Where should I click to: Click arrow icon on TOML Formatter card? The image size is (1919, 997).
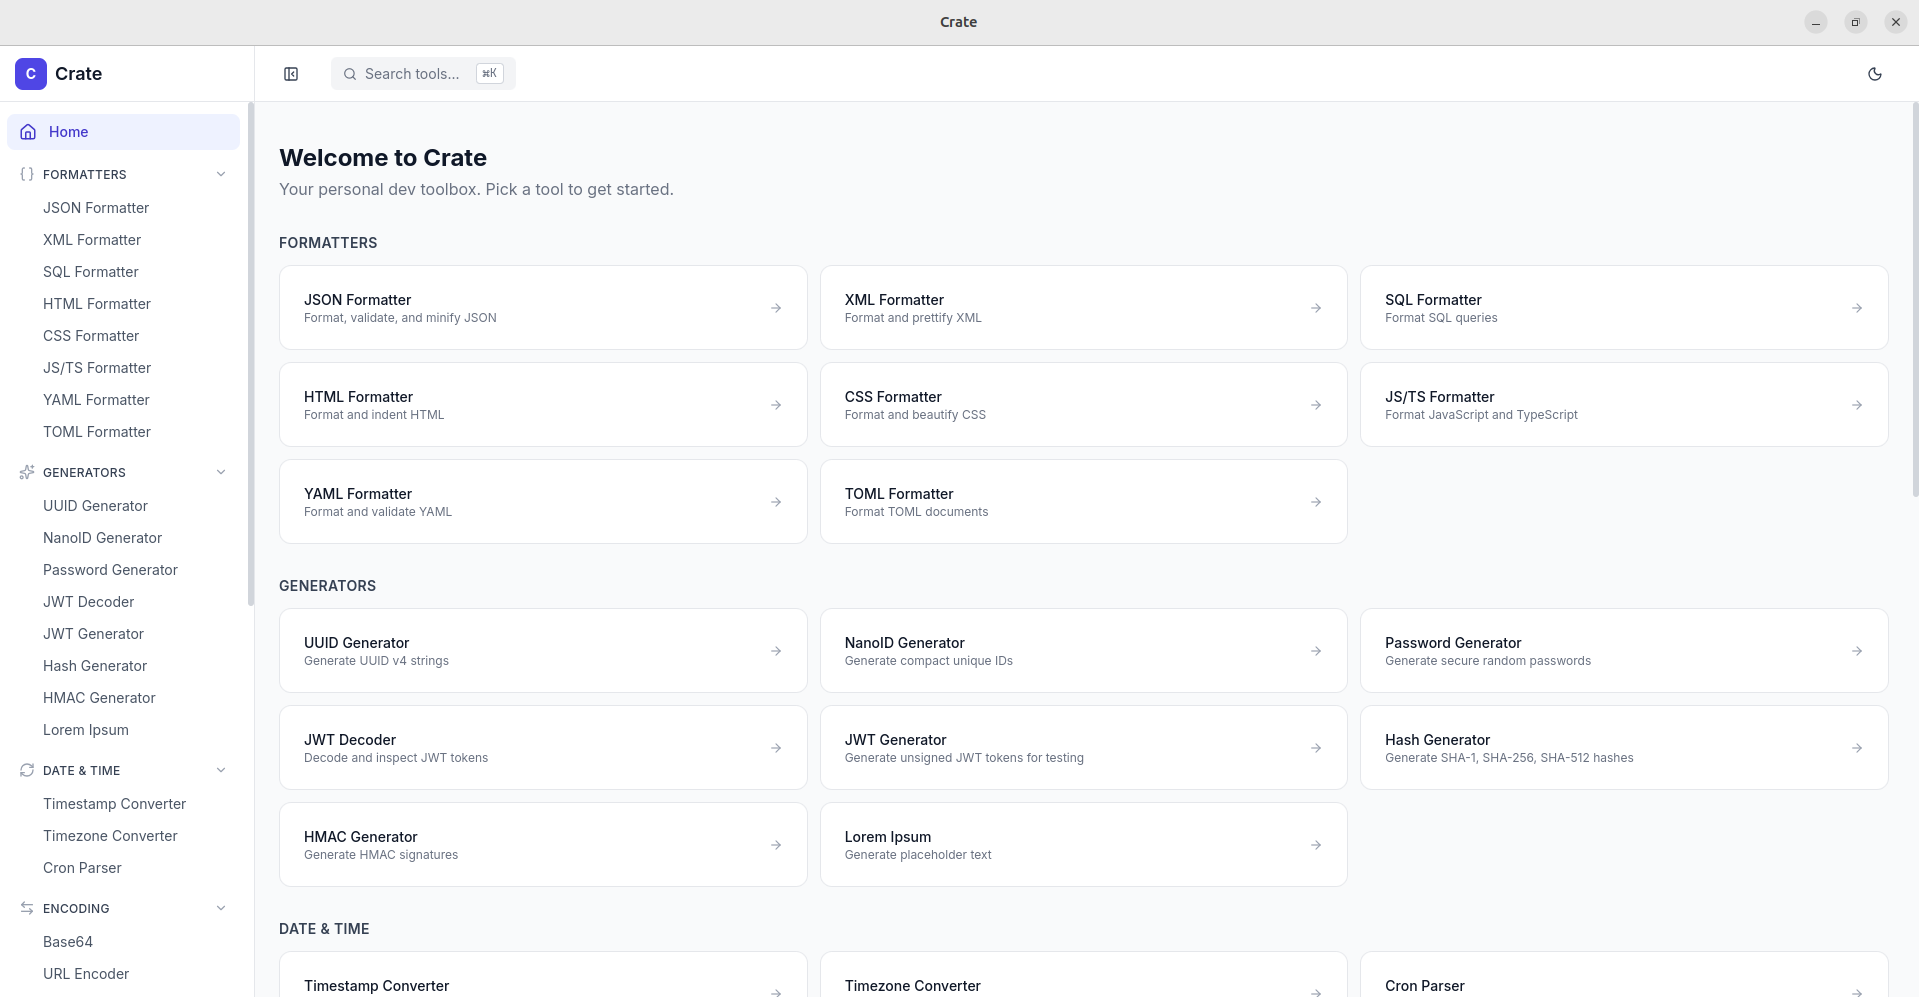click(x=1316, y=502)
